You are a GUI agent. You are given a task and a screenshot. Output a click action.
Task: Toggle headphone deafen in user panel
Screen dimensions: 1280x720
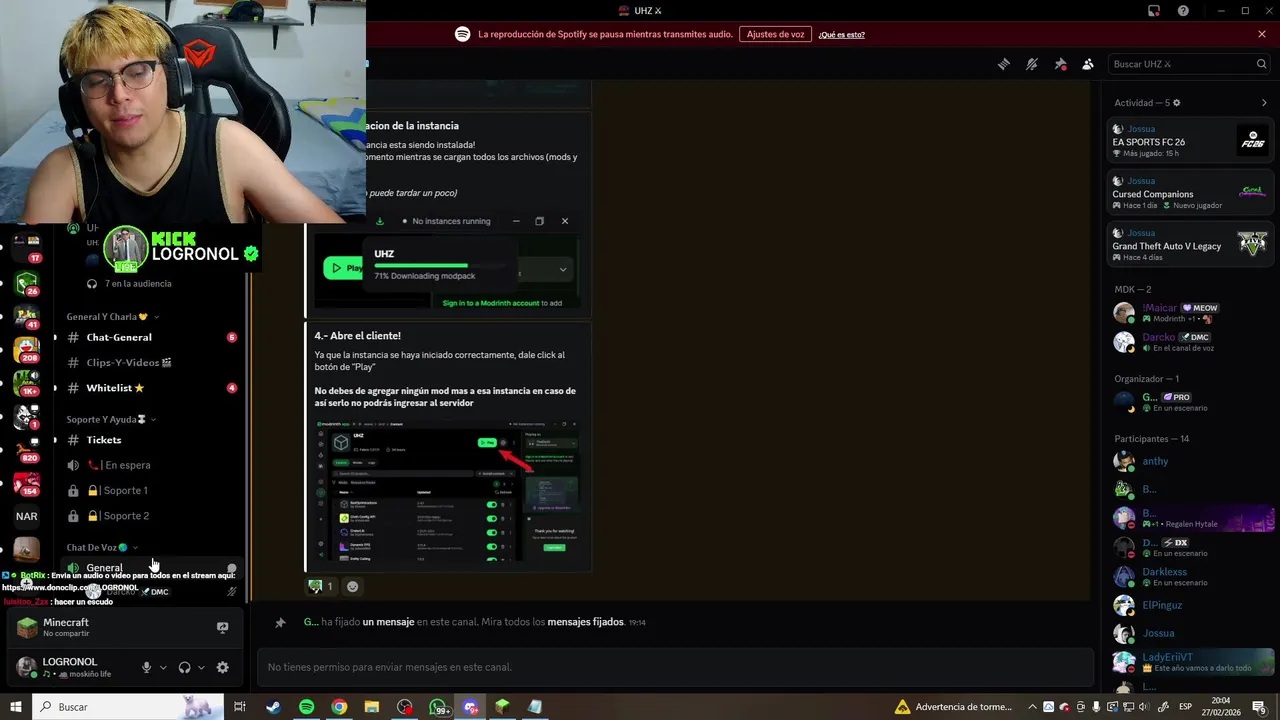(184, 667)
